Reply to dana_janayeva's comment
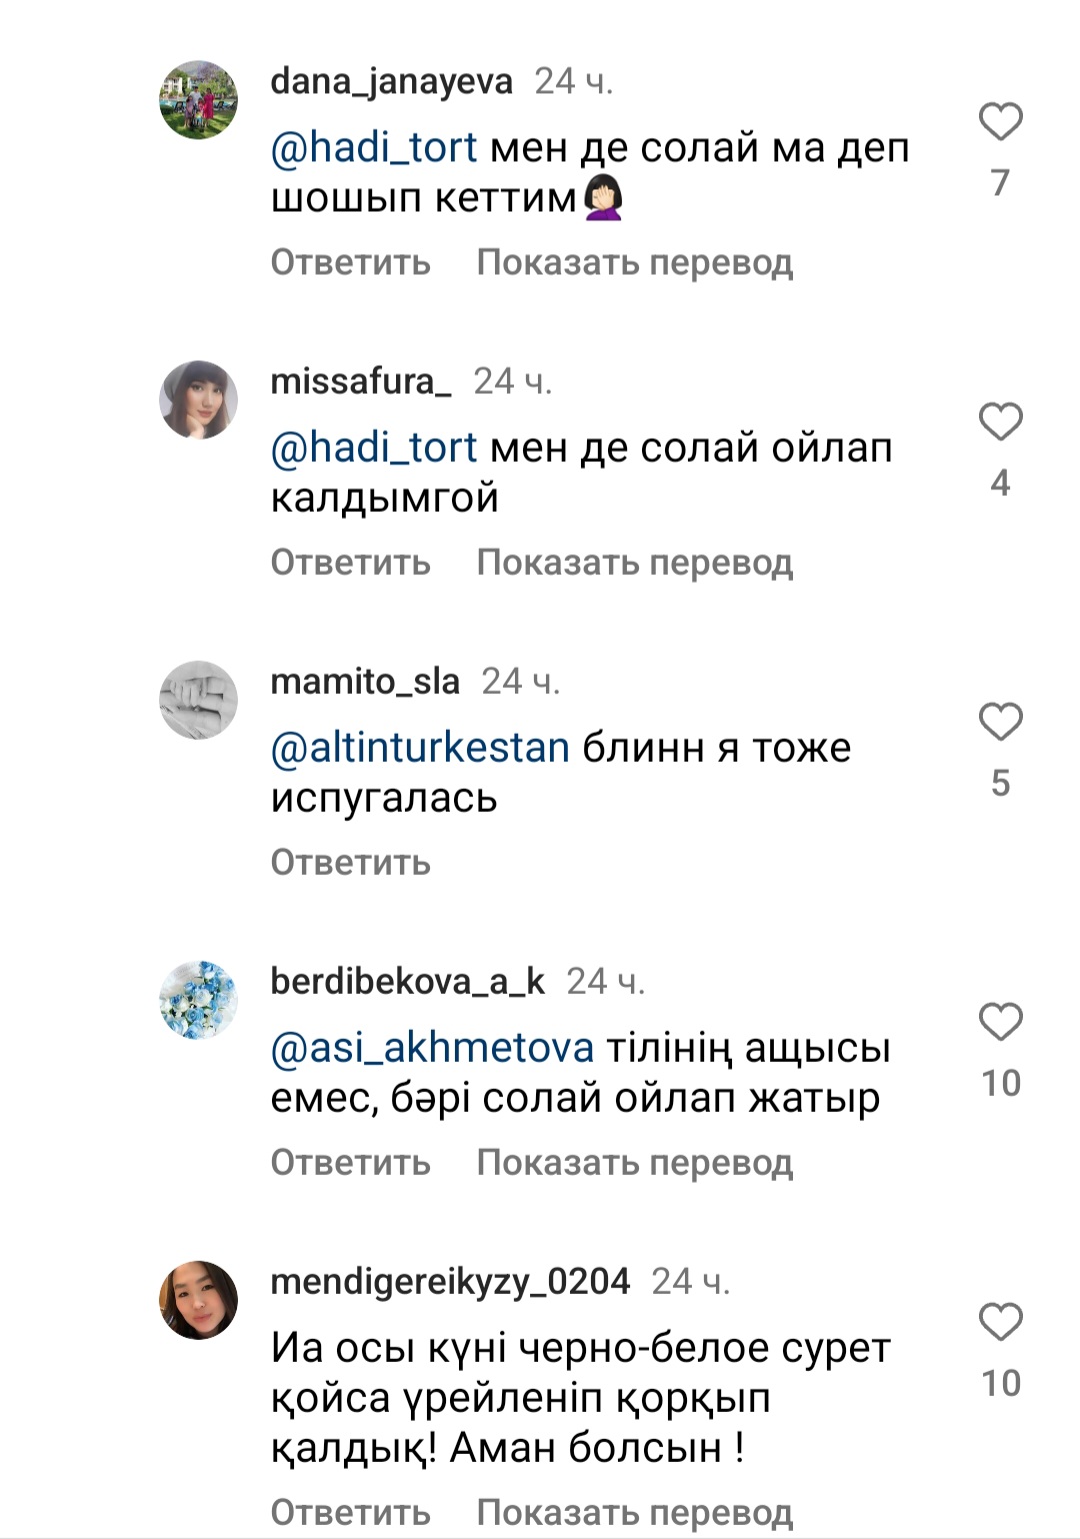This screenshot has width=1080, height=1539. point(350,262)
